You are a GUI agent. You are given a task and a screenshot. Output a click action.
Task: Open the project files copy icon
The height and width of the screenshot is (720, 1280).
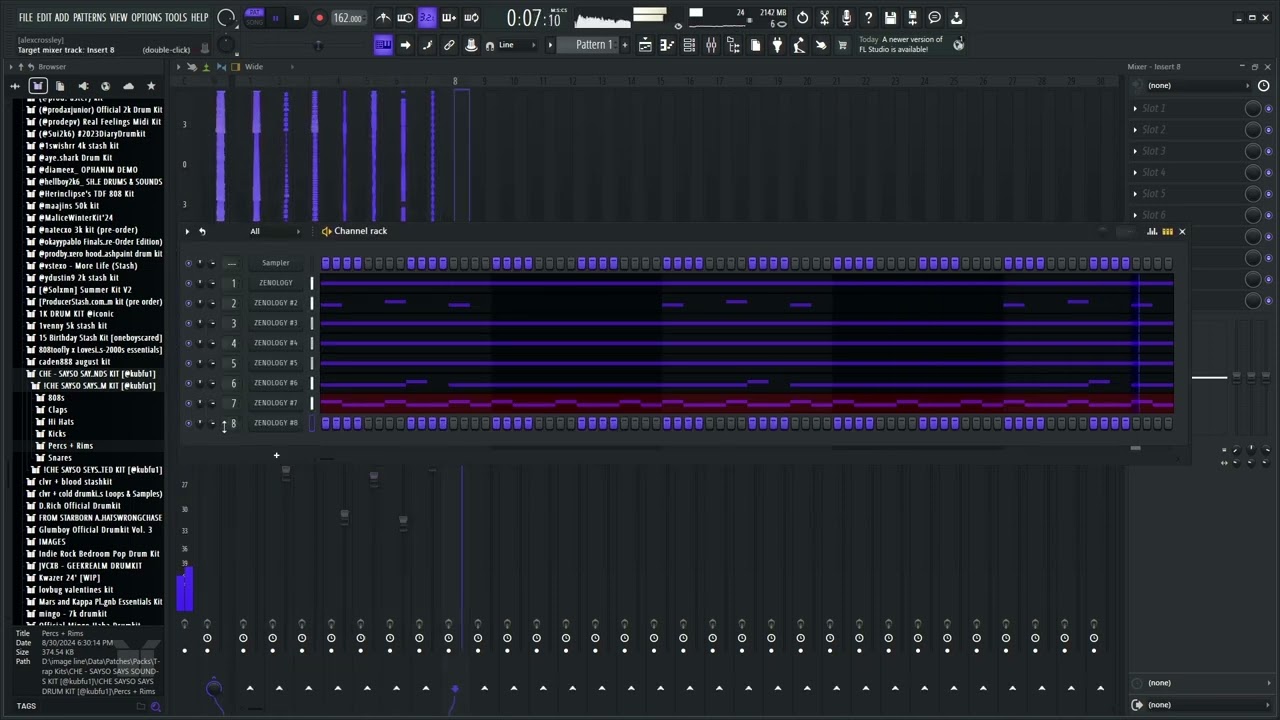(x=755, y=45)
